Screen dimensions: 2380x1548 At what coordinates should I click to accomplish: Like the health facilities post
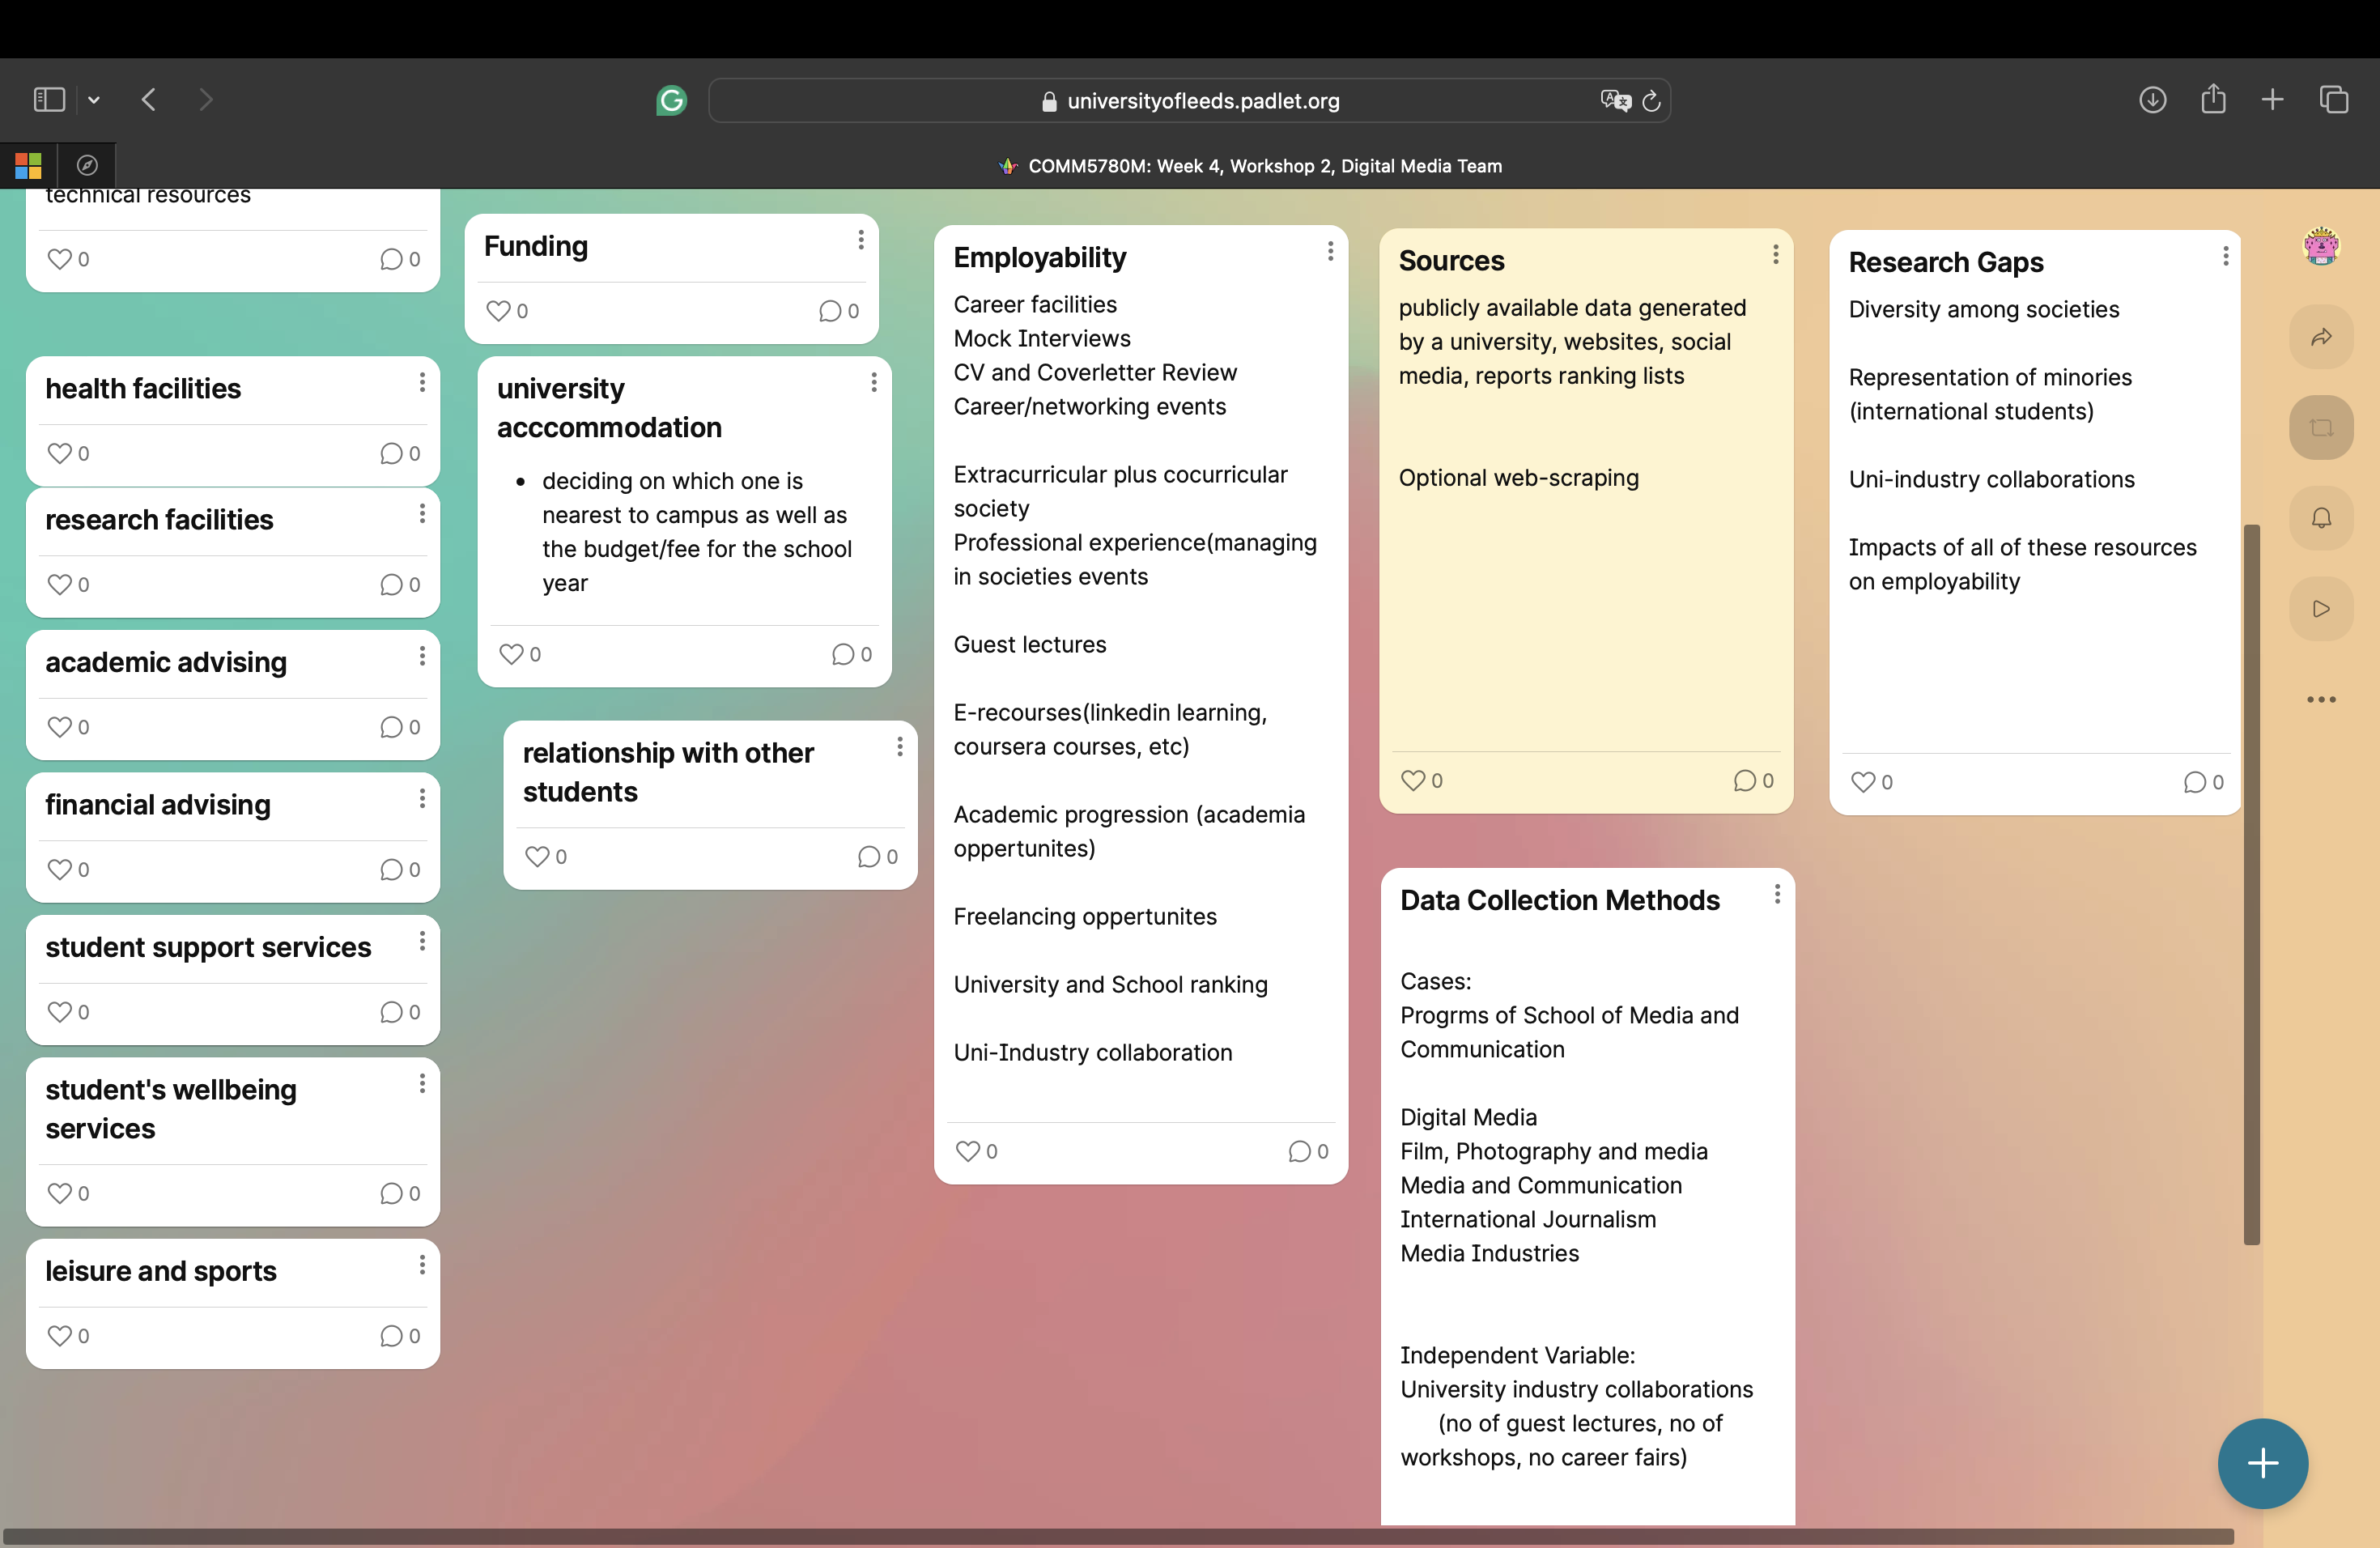click(60, 453)
